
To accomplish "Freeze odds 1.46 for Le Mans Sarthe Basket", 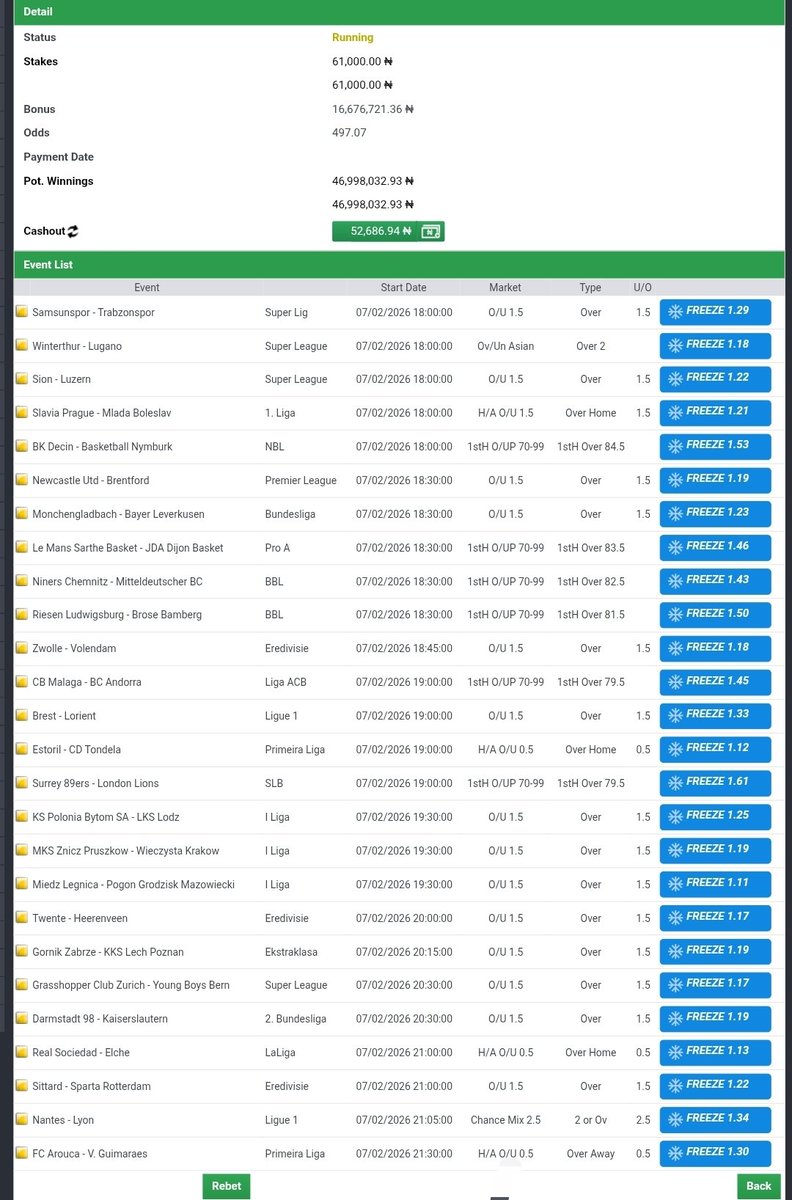I will pyautogui.click(x=715, y=547).
